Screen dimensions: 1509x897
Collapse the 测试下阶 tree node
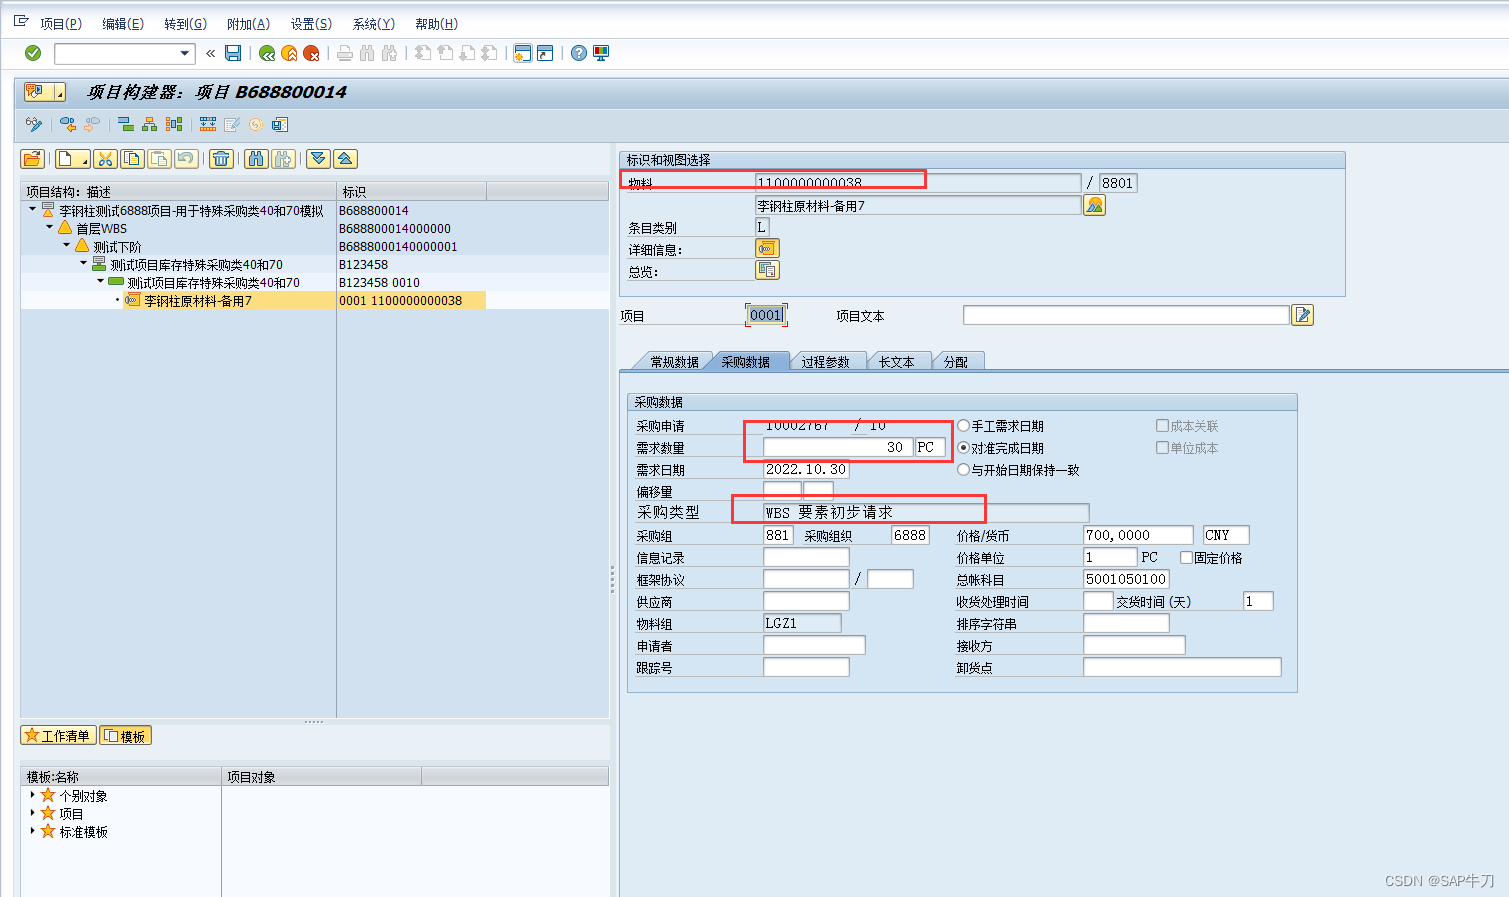tap(67, 245)
